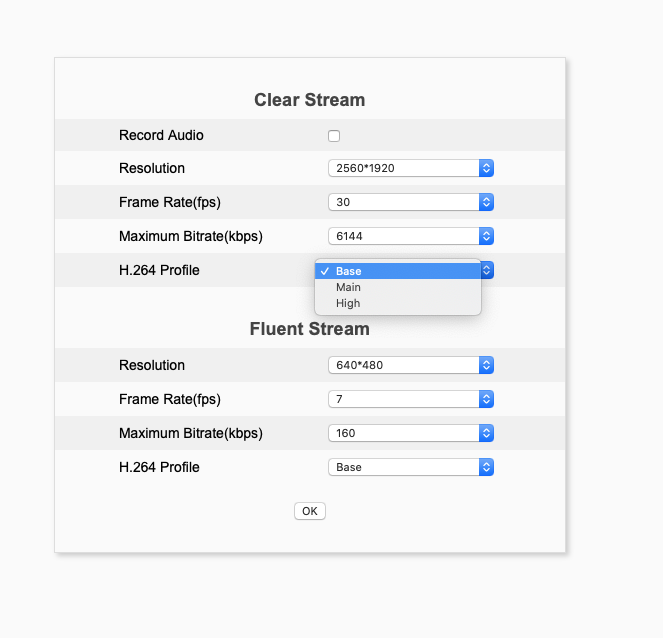Click the blue arrows of Clear Stream Maximum Bitrate

tap(486, 236)
